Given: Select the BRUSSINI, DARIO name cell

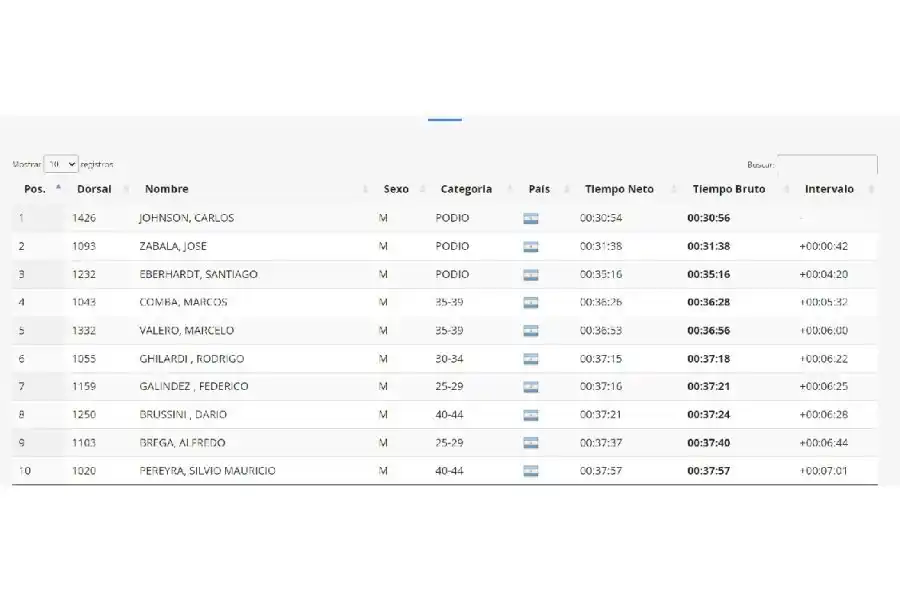Looking at the screenshot, I should [x=183, y=415].
